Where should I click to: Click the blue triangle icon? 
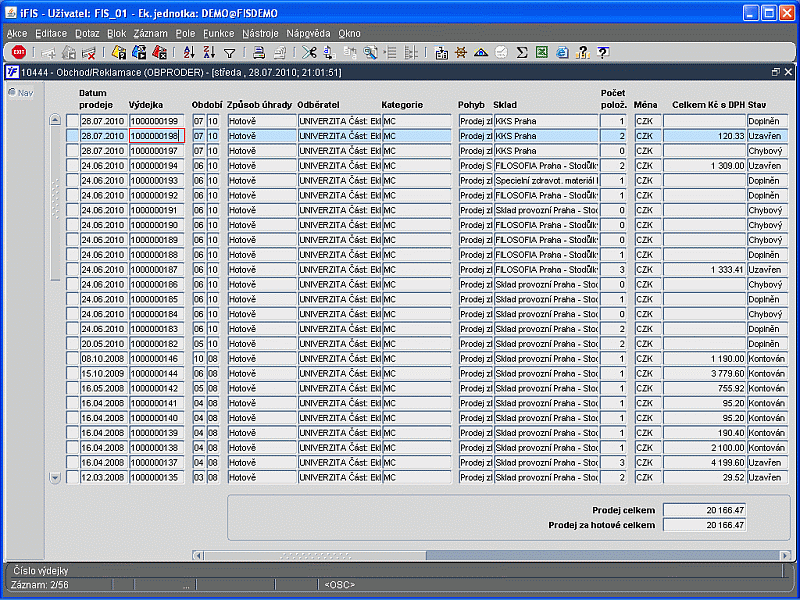pos(481,52)
